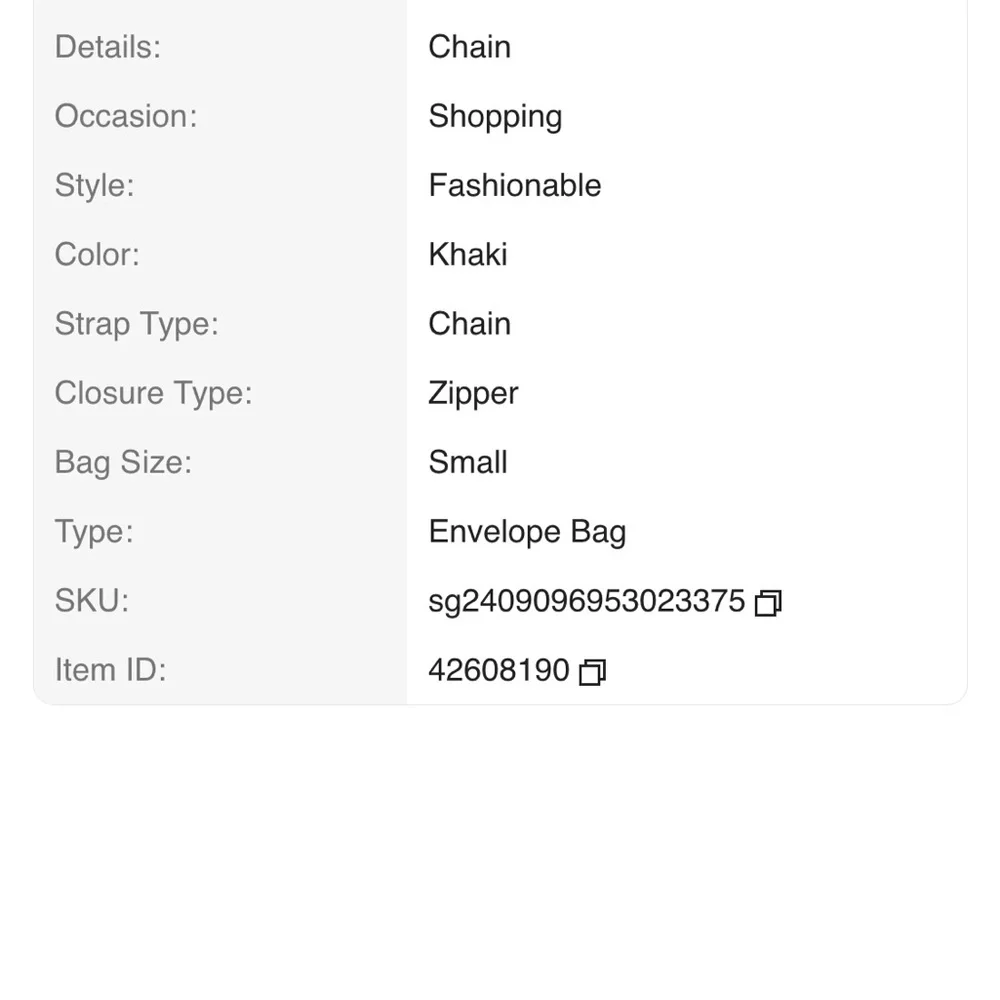Select the SKU value sg2409096953023375
This screenshot has height=1000, width=1000.
point(586,601)
